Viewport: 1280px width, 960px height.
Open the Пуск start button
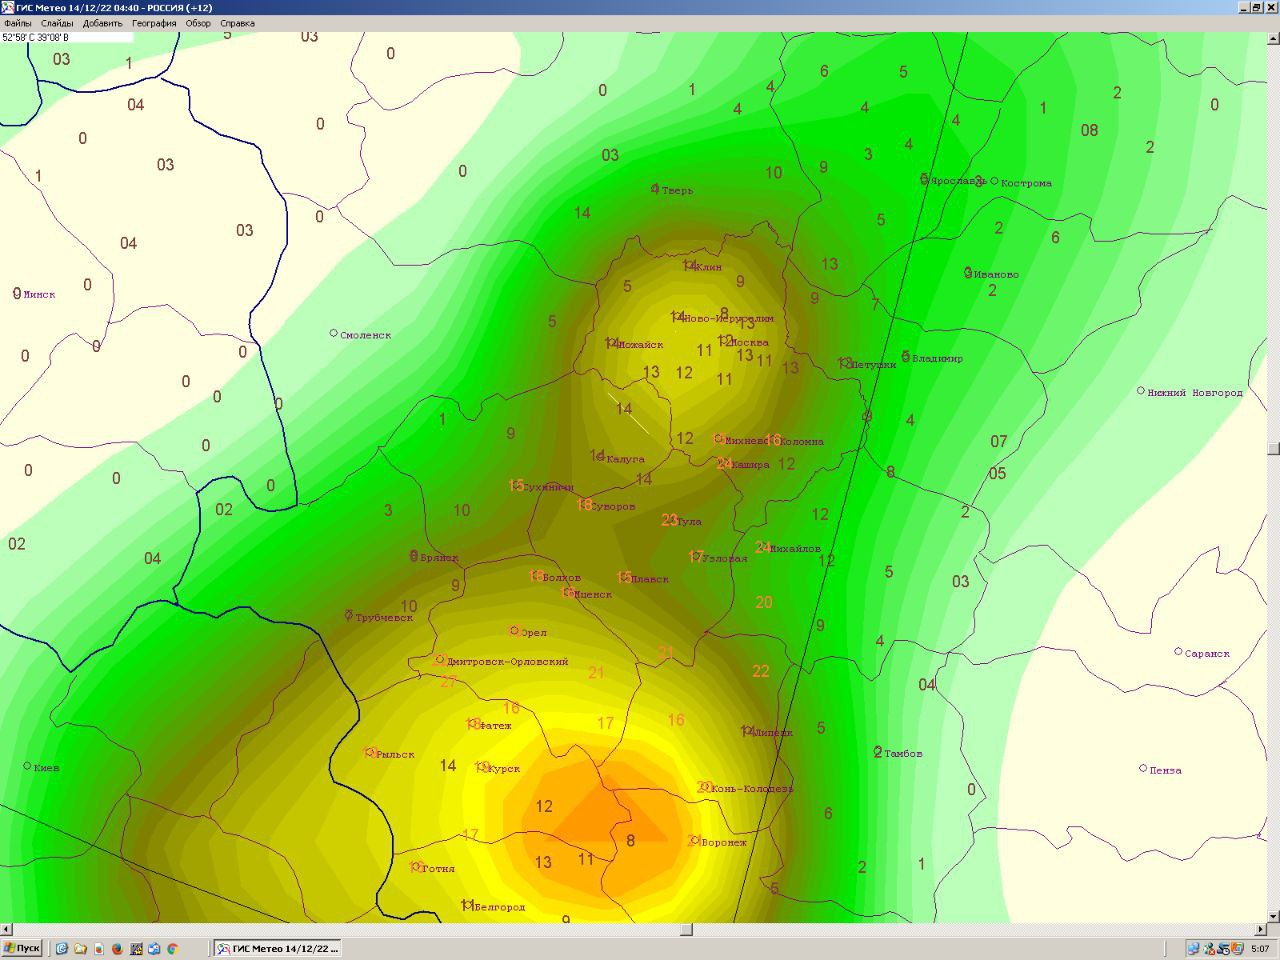22,948
